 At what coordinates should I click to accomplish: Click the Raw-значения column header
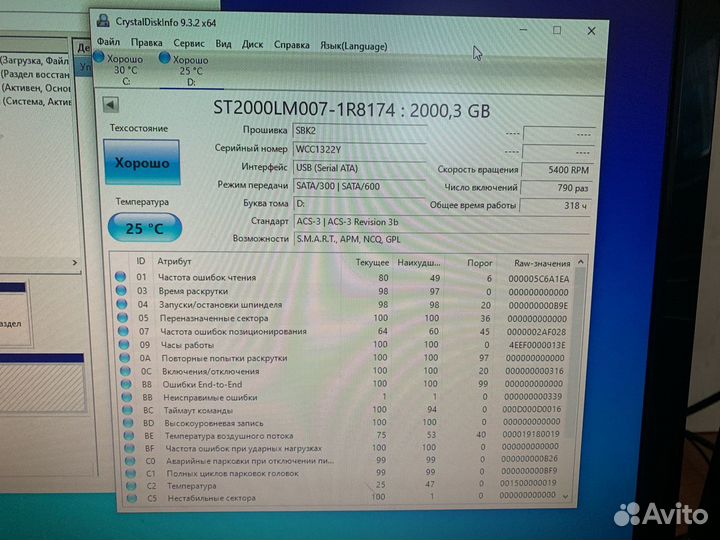542,264
